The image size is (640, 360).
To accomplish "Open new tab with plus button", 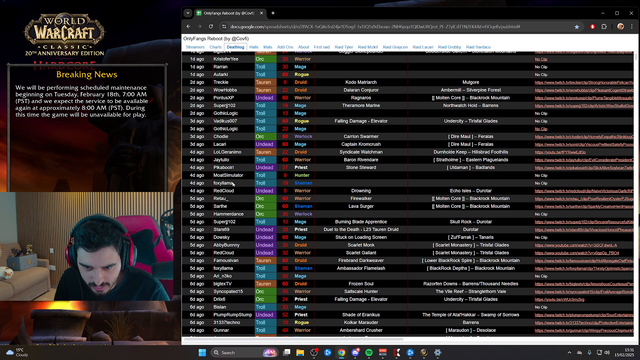I will coord(273,13).
